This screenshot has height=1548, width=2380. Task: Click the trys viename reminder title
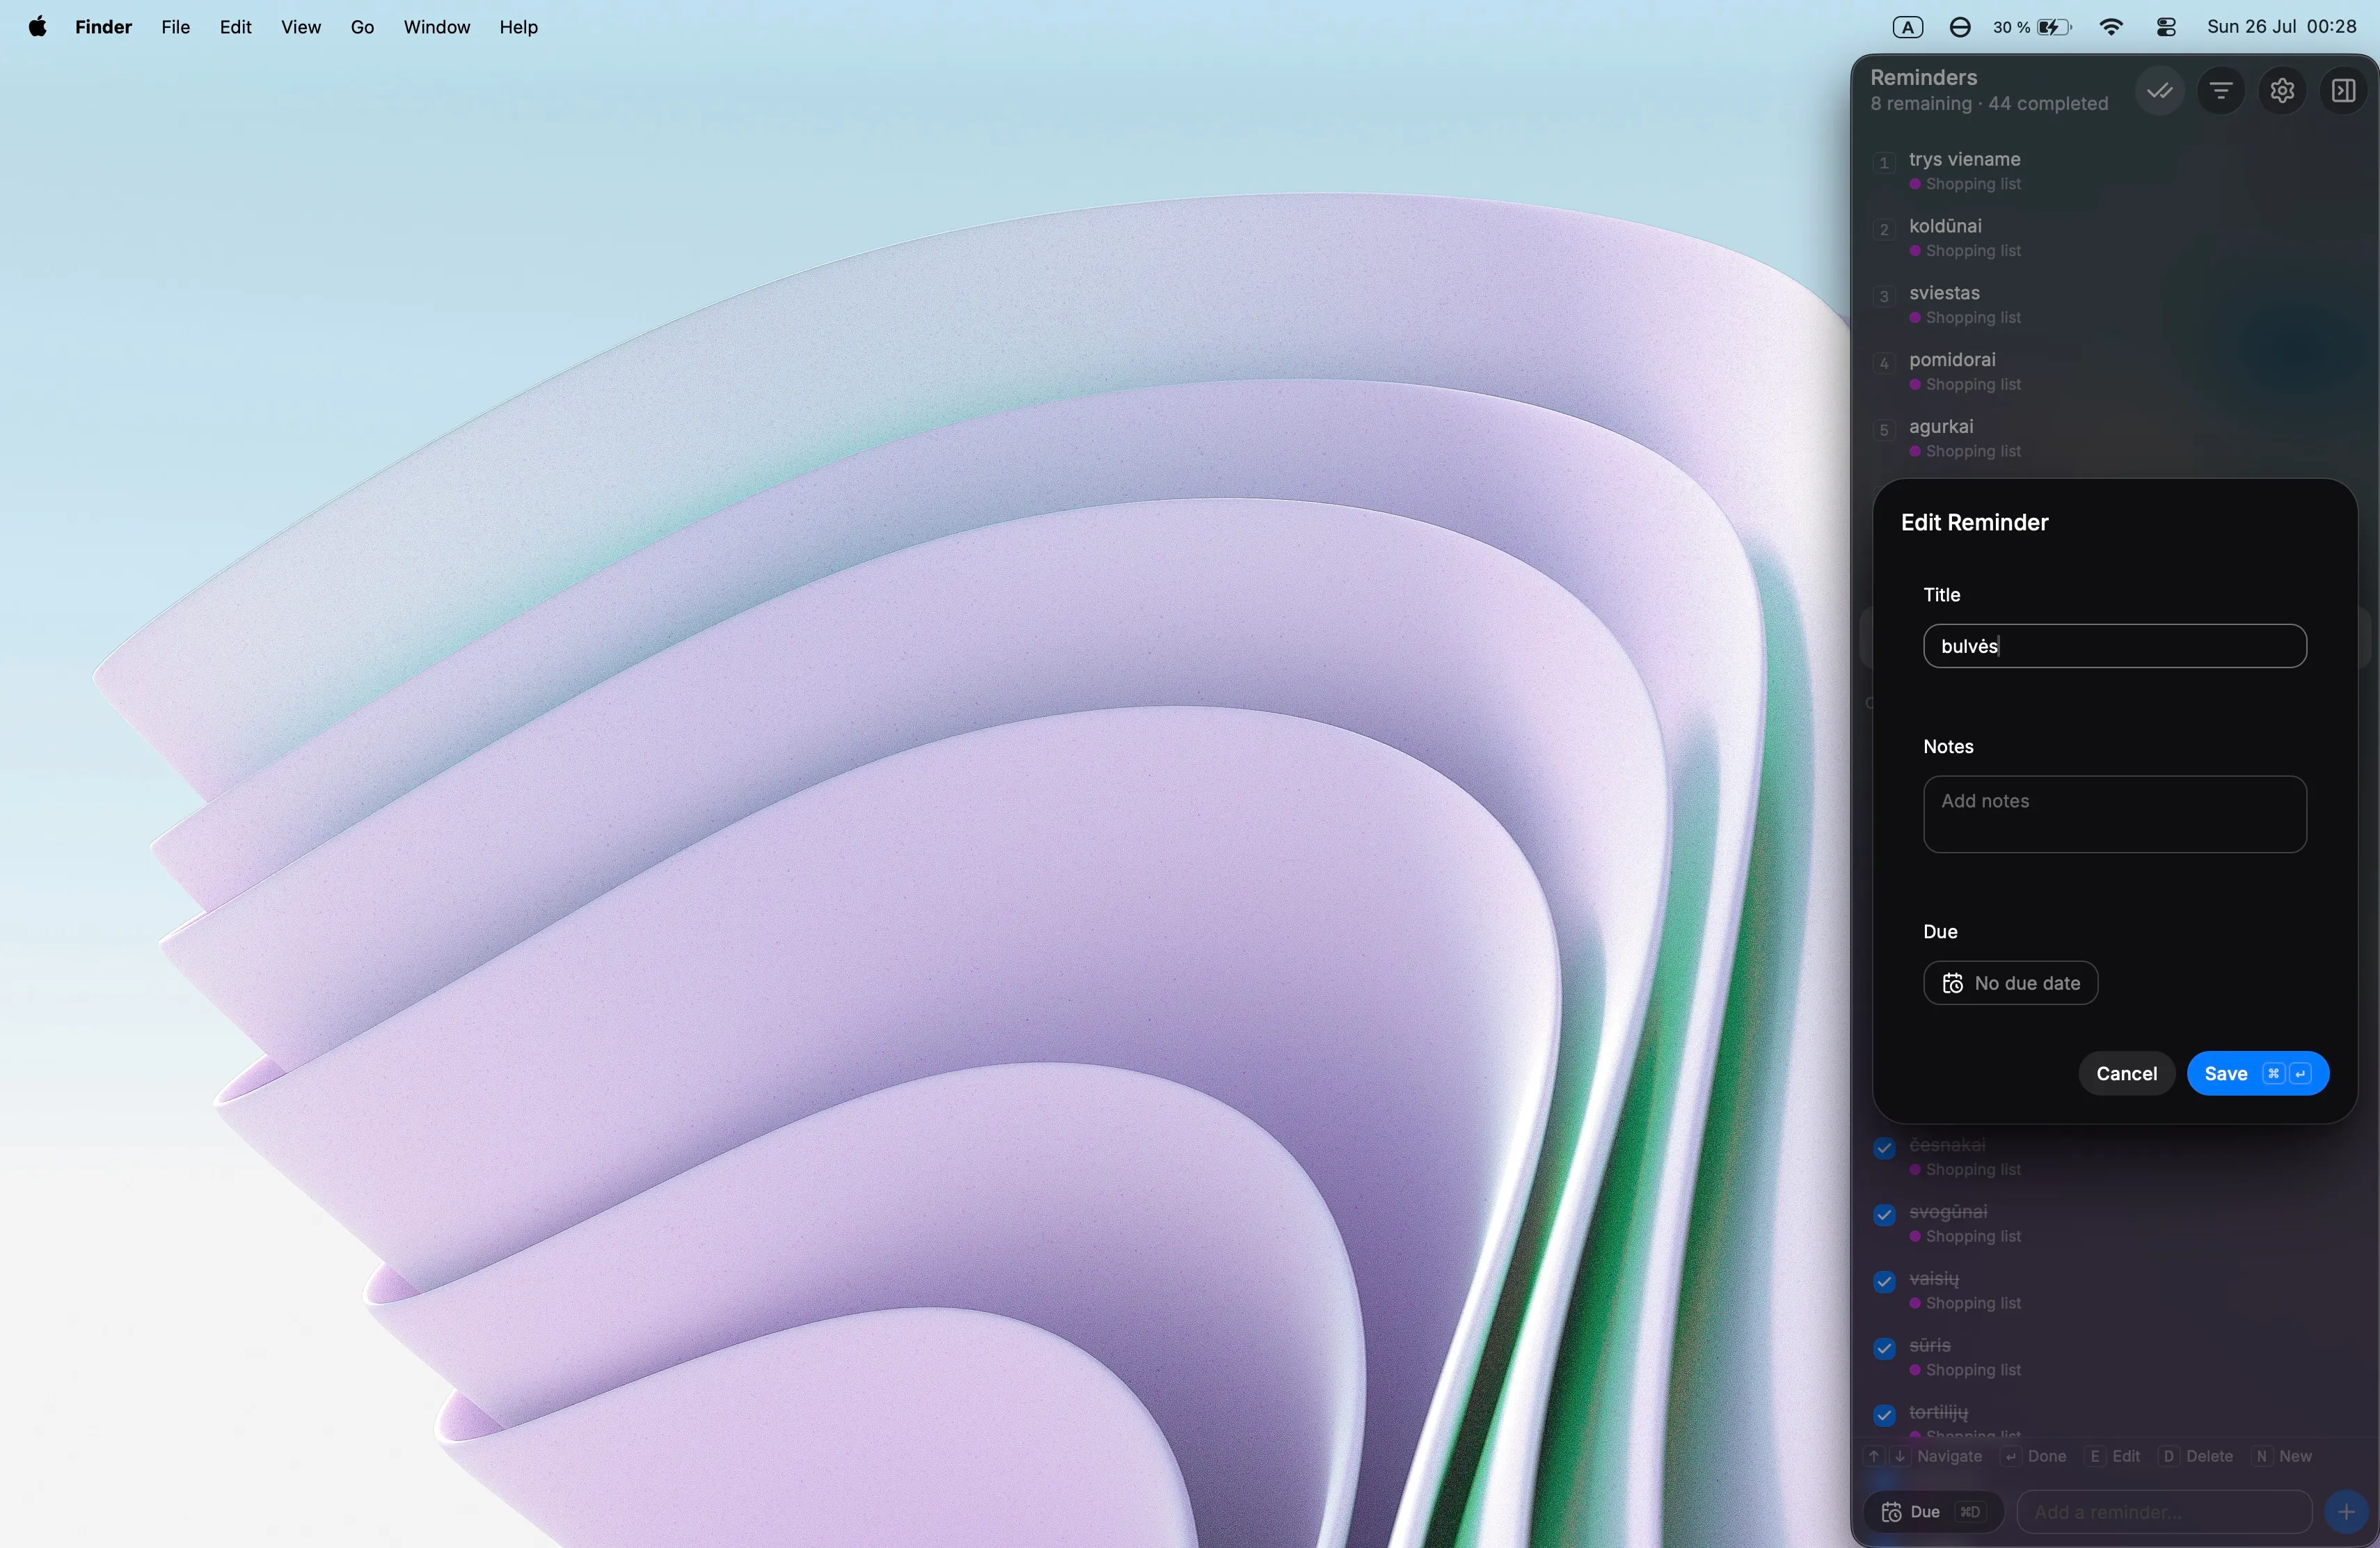(x=1964, y=159)
